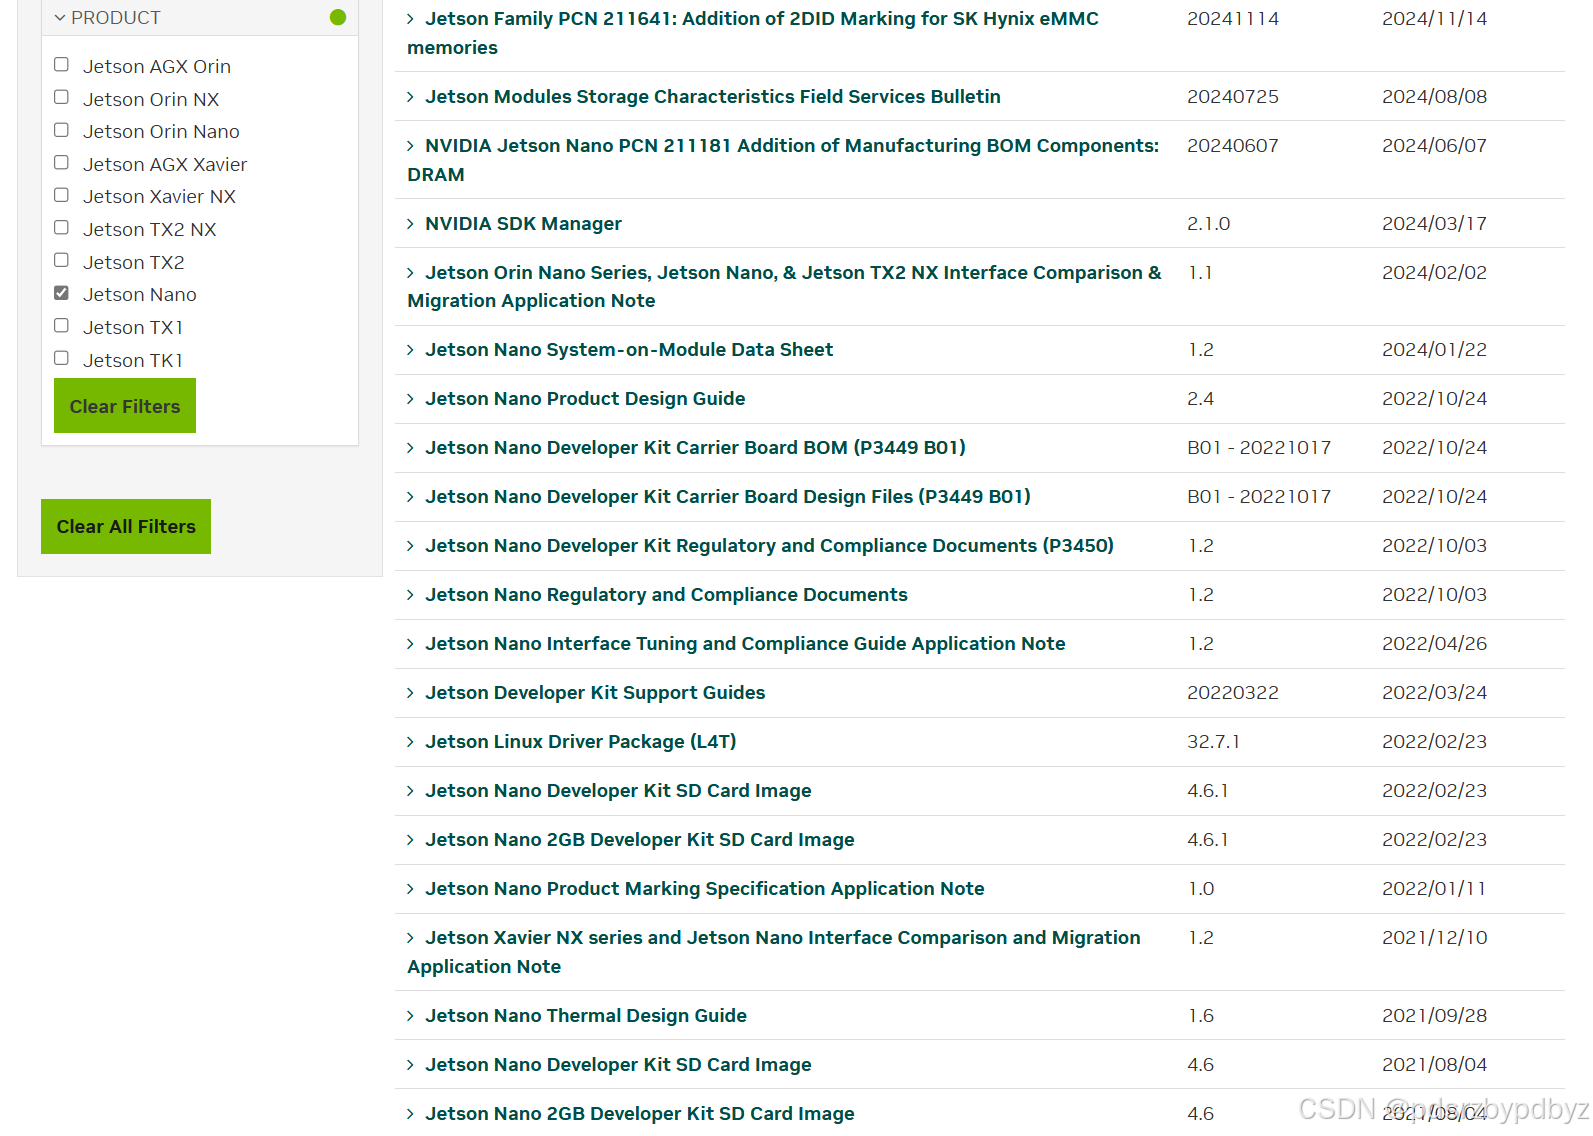Open Jetson Nano Thermal Design Guide link
1593x1136 pixels.
click(x=586, y=1015)
